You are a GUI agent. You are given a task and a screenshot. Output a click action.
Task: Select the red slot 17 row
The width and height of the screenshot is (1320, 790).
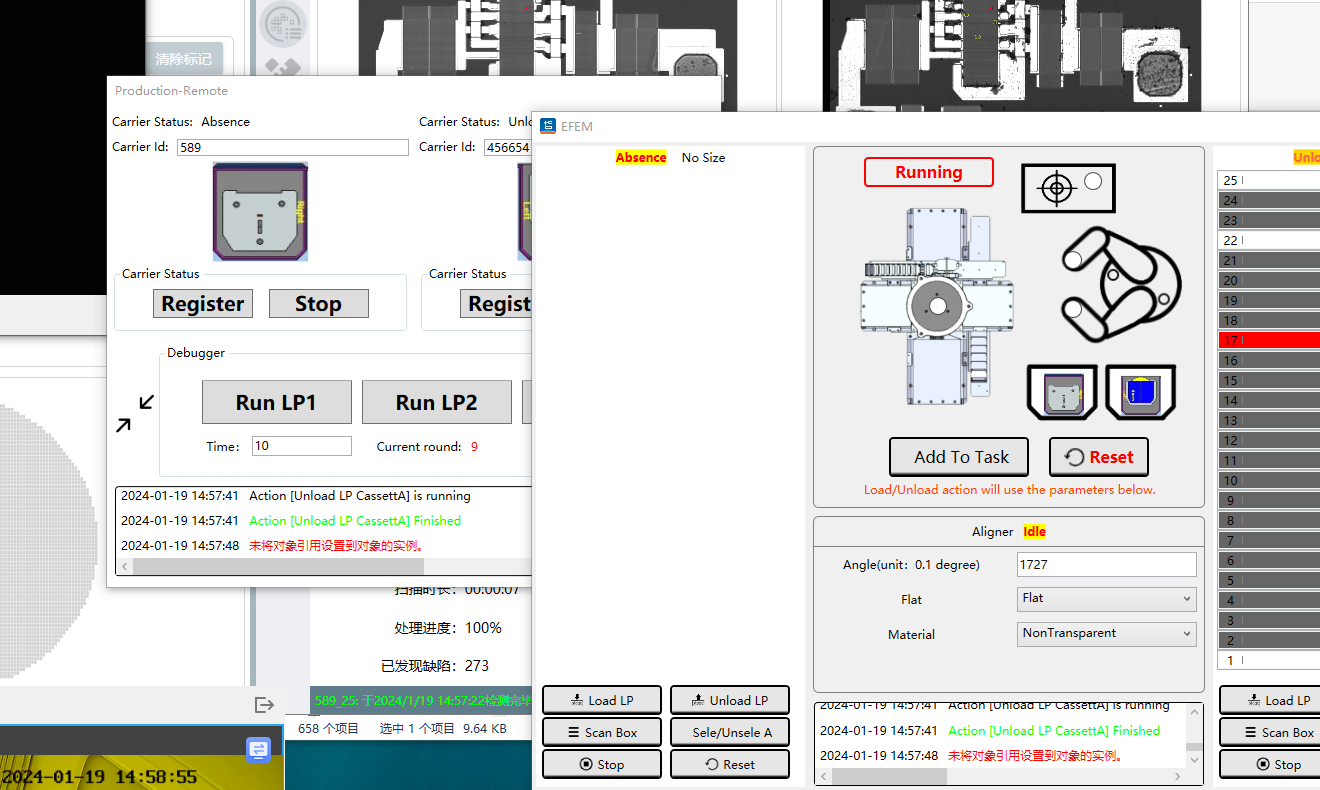(1269, 340)
